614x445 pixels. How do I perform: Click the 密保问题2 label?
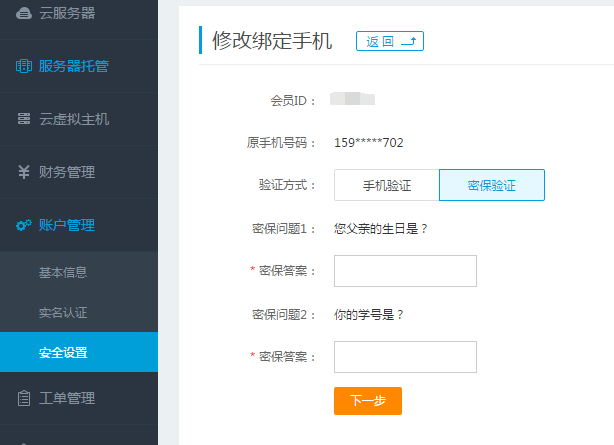pyautogui.click(x=284, y=315)
